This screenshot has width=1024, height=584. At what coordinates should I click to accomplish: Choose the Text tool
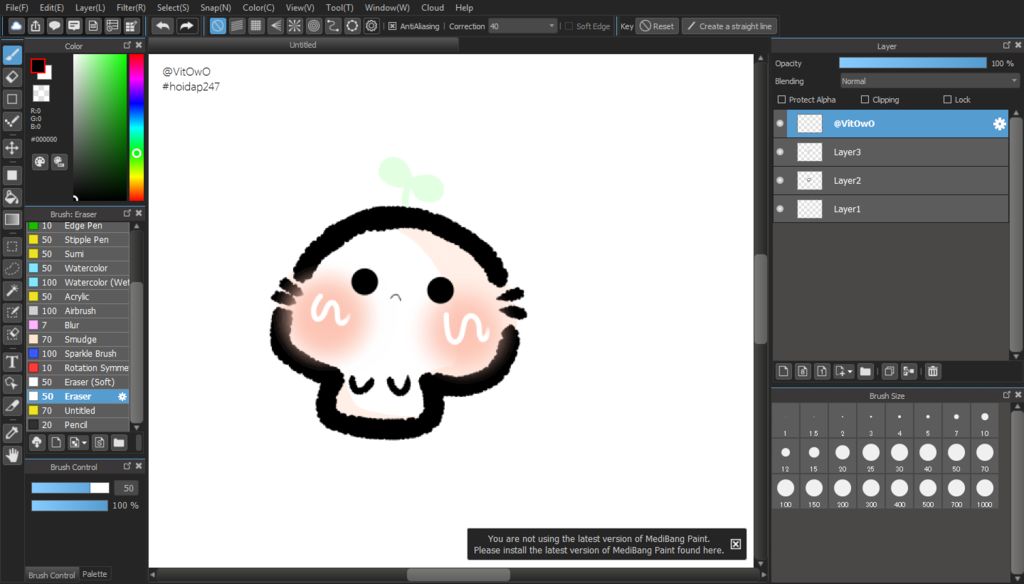[x=12, y=361]
